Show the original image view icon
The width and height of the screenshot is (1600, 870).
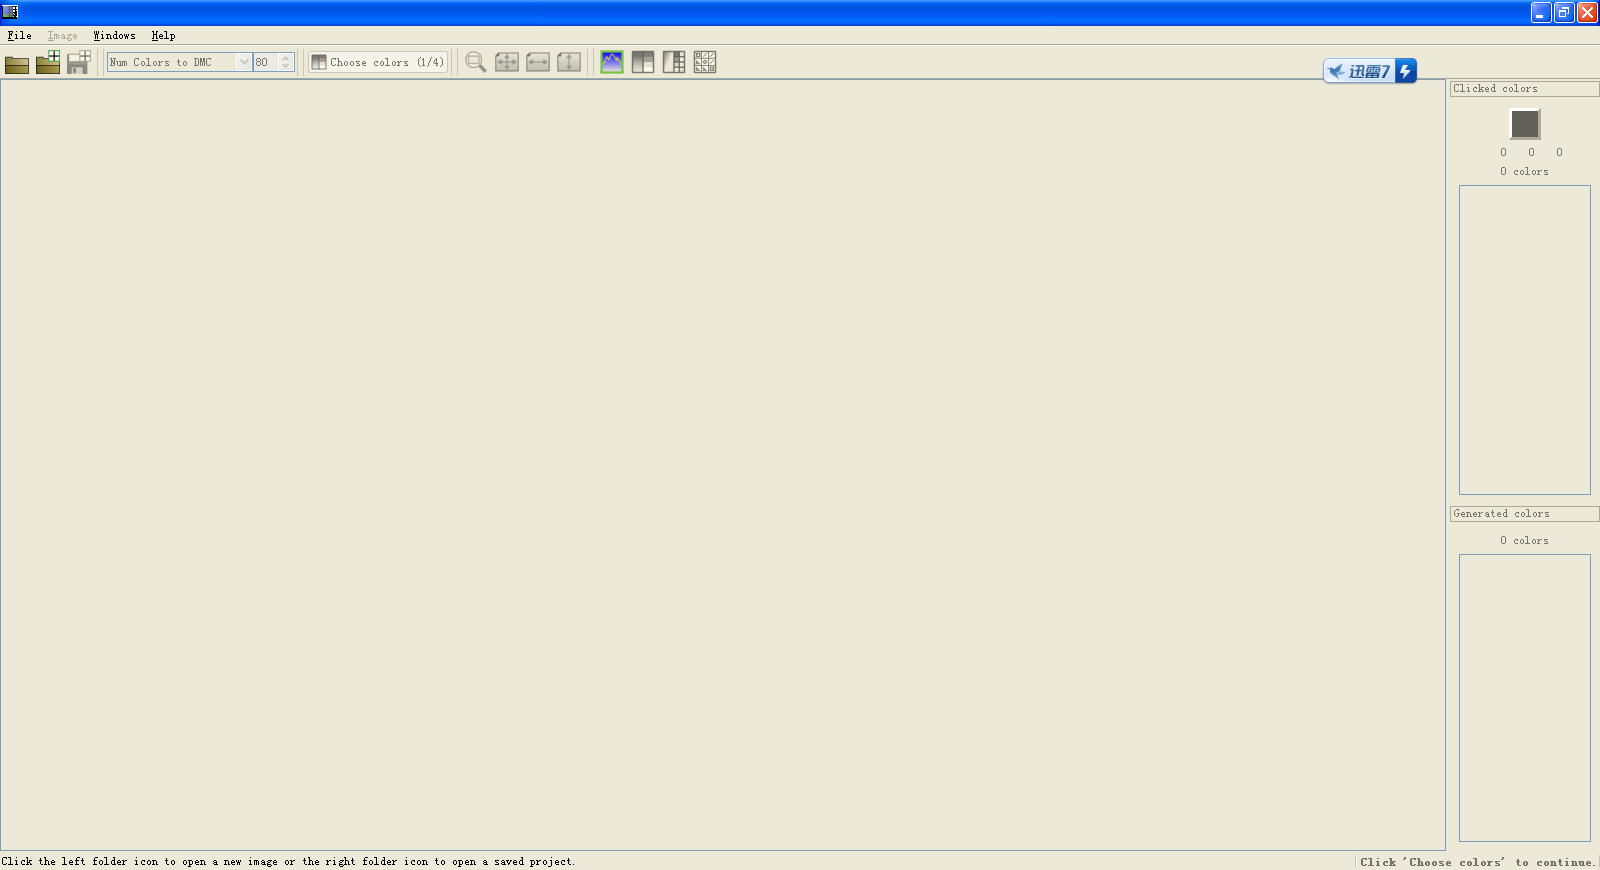612,62
